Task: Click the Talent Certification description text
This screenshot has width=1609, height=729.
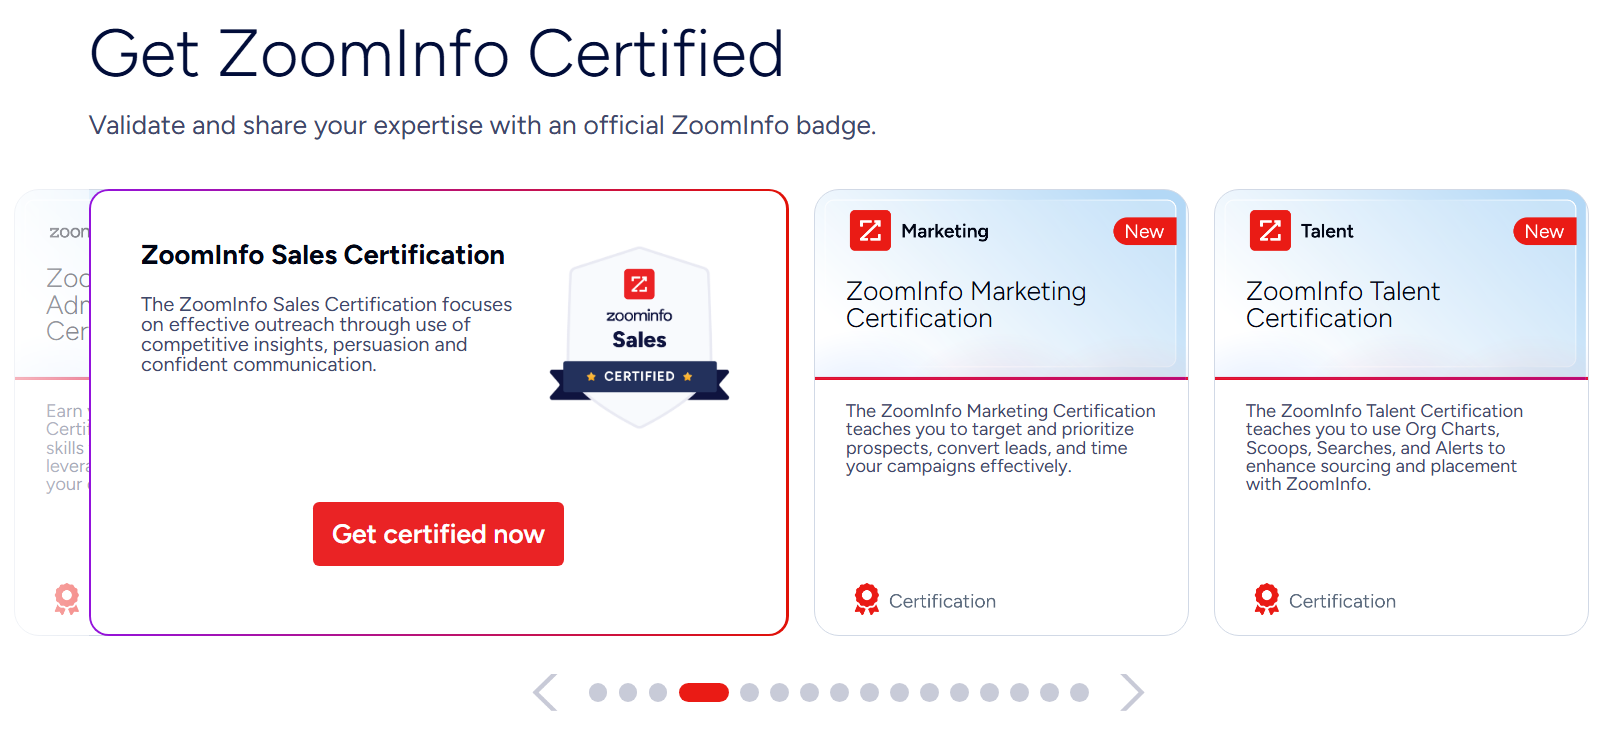Action: click(1385, 447)
